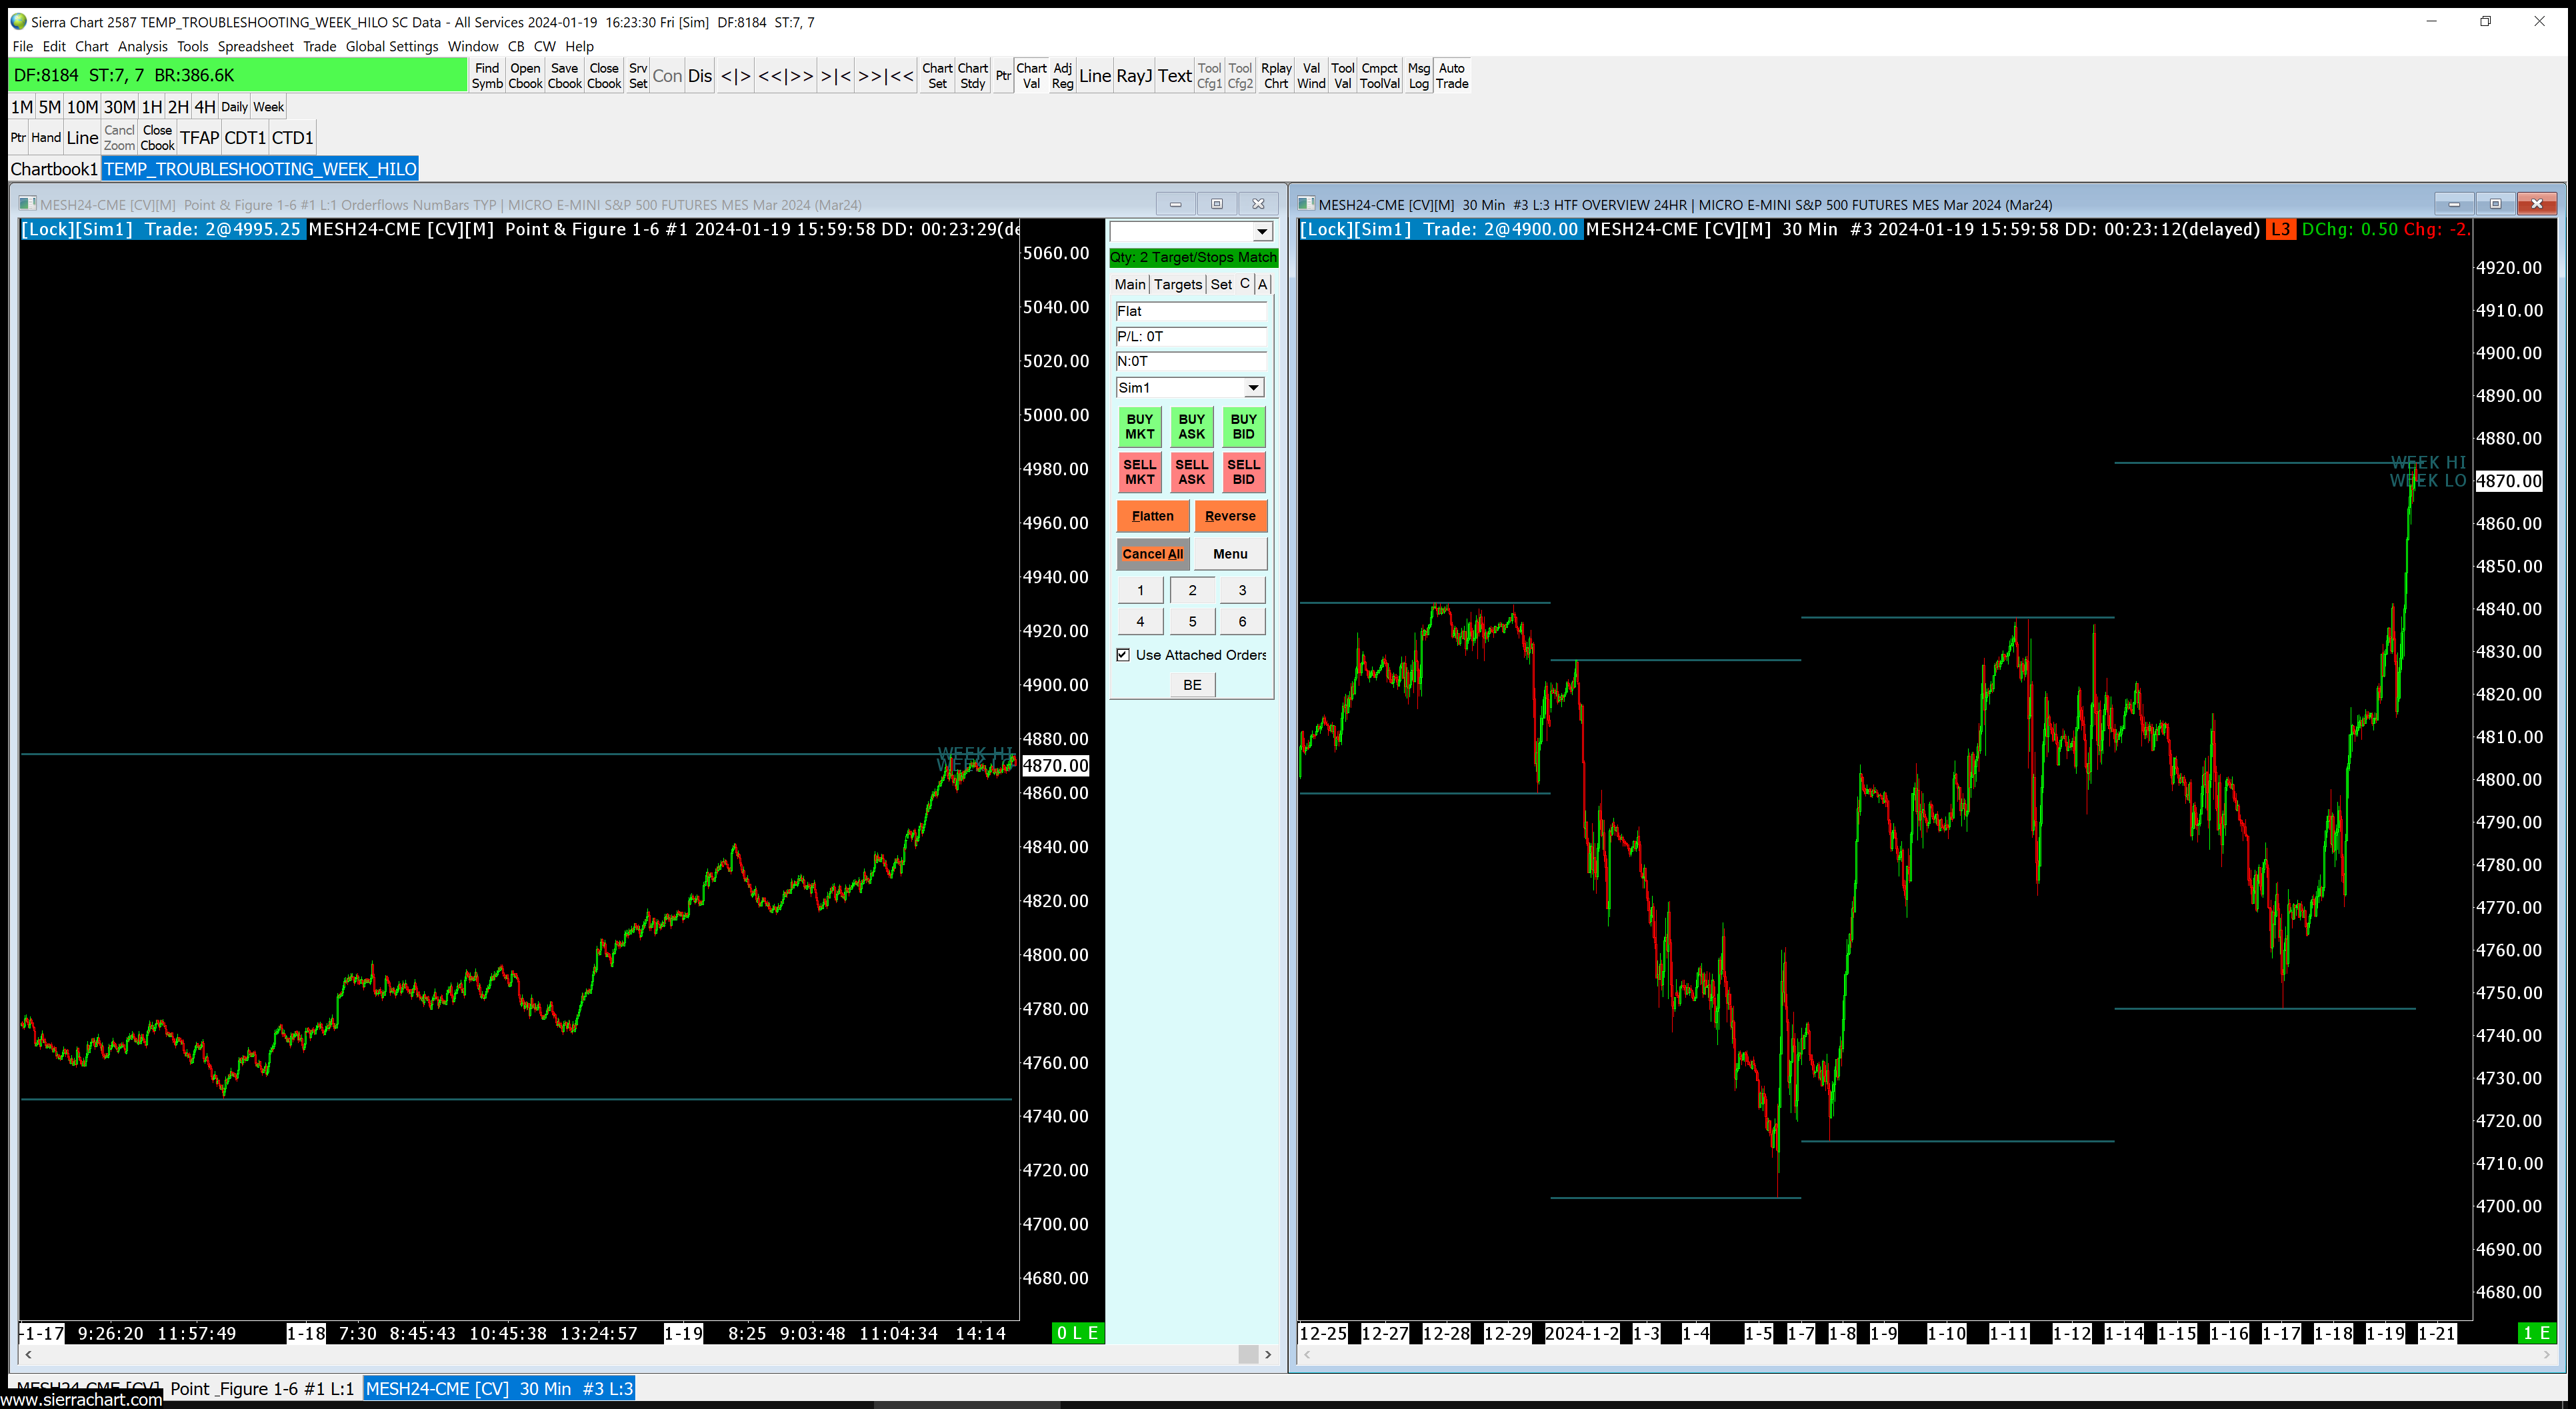This screenshot has width=2576, height=1409.
Task: Toggle Use Attached Orders checkbox
Action: [x=1123, y=655]
